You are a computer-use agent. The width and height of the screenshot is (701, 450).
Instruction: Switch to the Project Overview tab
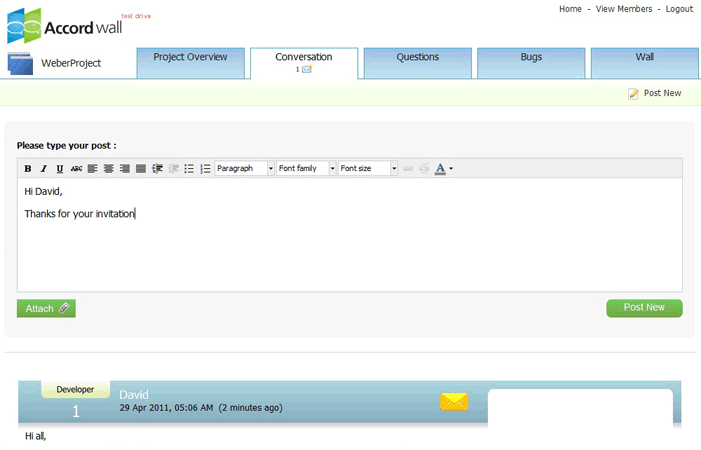point(190,58)
